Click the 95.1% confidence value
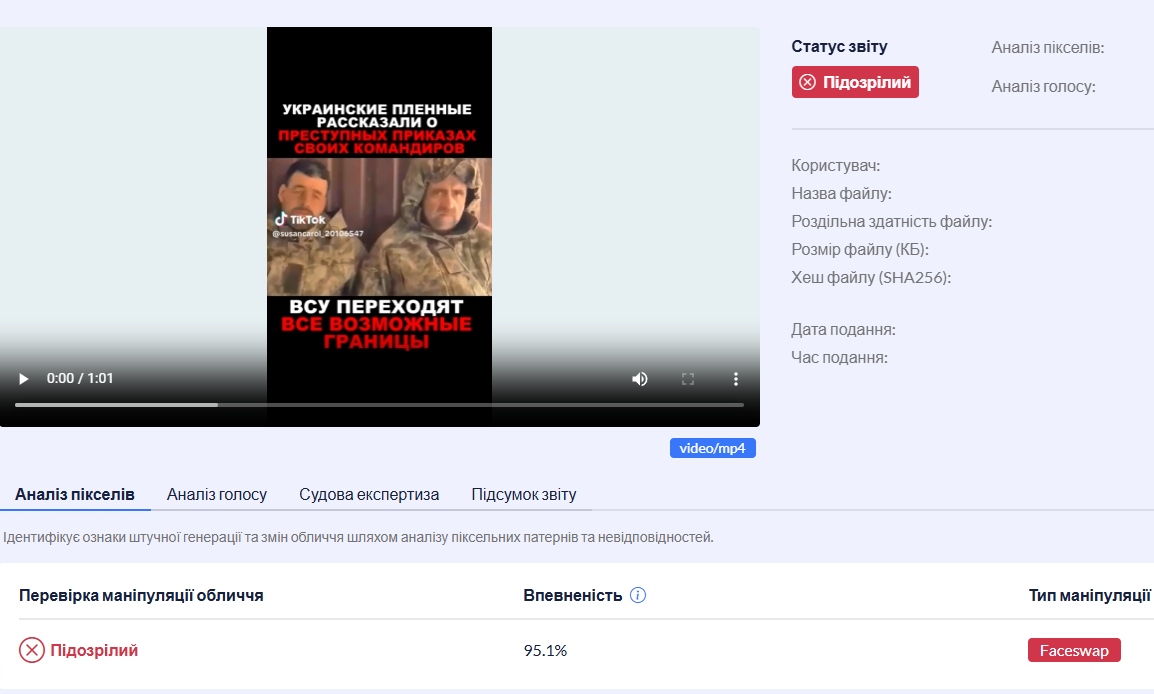1154x694 pixels. pyautogui.click(x=545, y=651)
